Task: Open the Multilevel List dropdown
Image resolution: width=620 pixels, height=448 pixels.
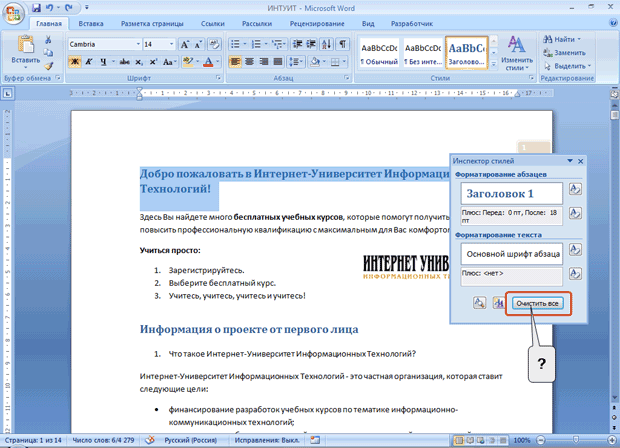Action: coord(279,44)
